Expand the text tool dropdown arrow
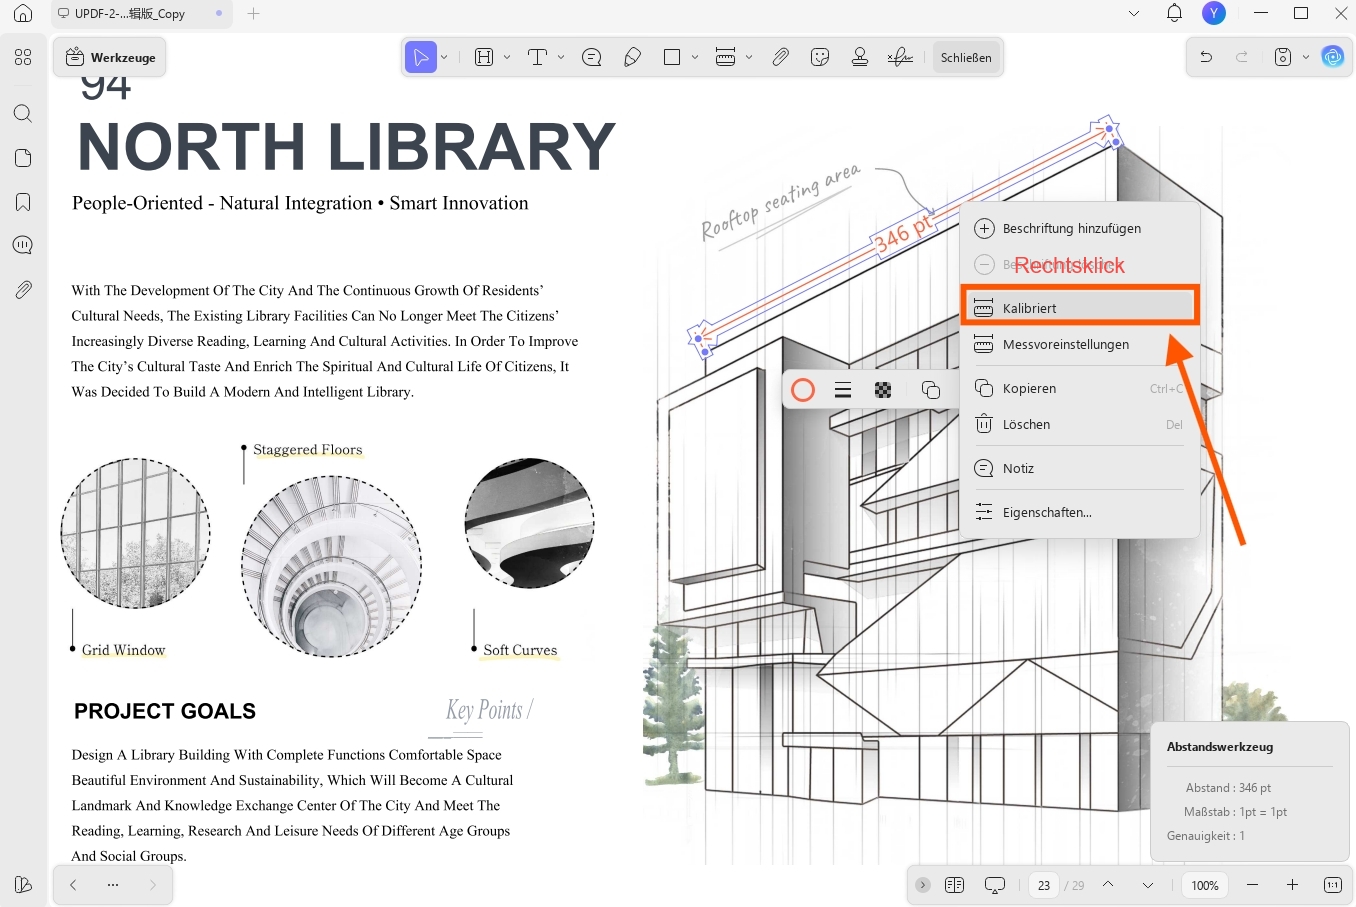 click(561, 57)
